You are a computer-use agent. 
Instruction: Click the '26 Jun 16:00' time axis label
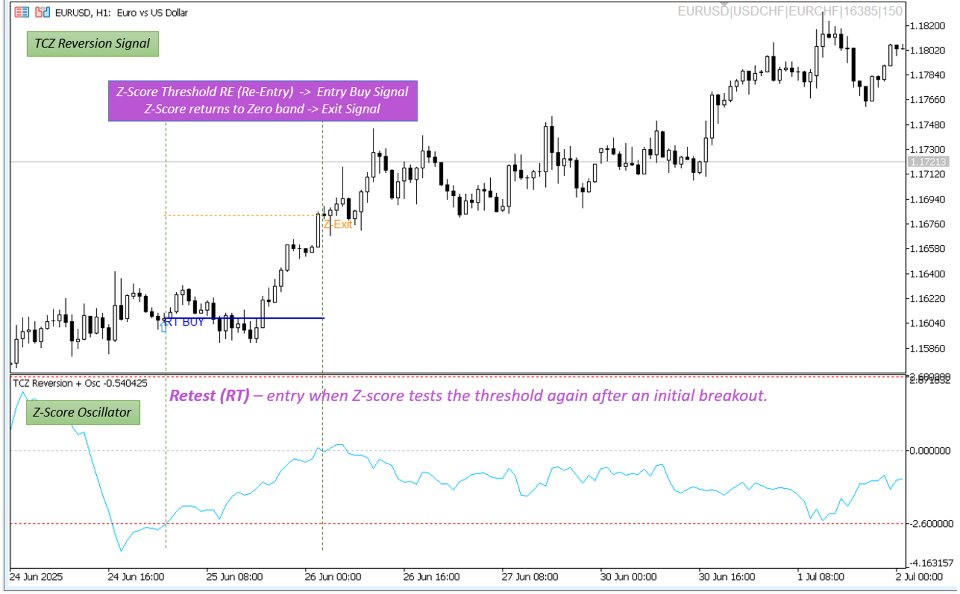click(x=432, y=577)
